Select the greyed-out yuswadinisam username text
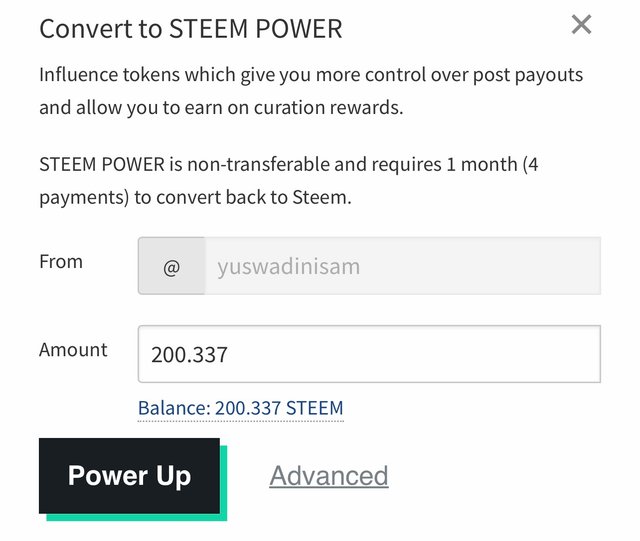The image size is (640, 541). [288, 267]
